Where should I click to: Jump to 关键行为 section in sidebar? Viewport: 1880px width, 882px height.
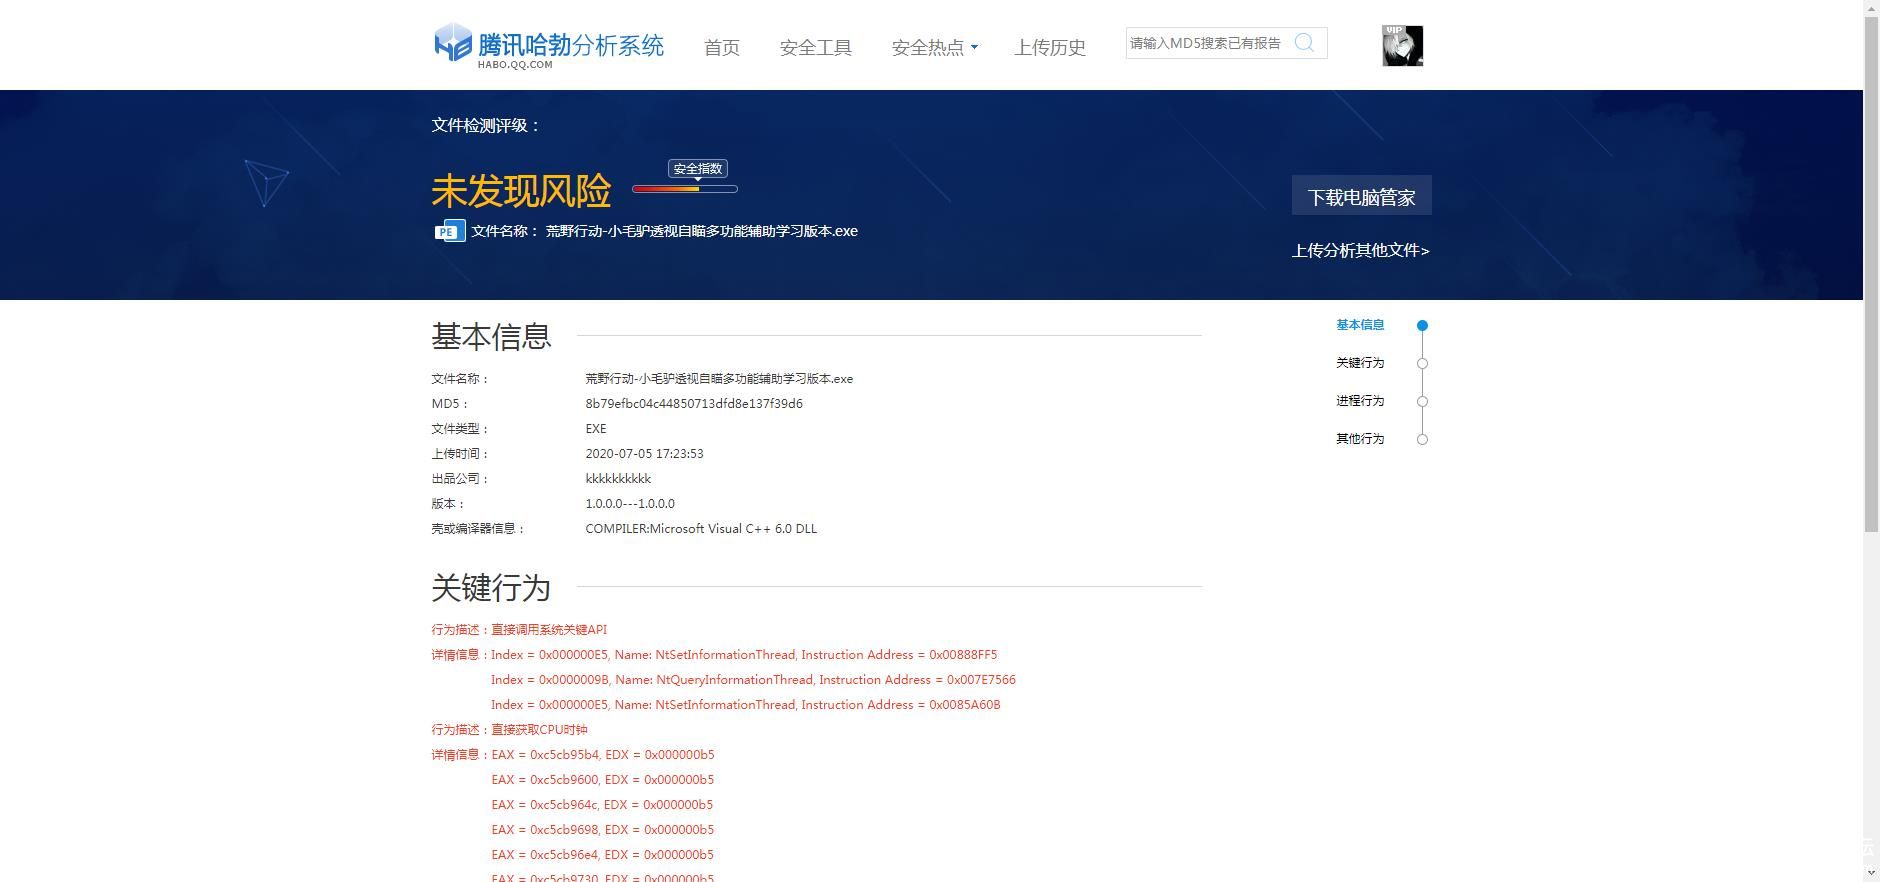pos(1360,363)
